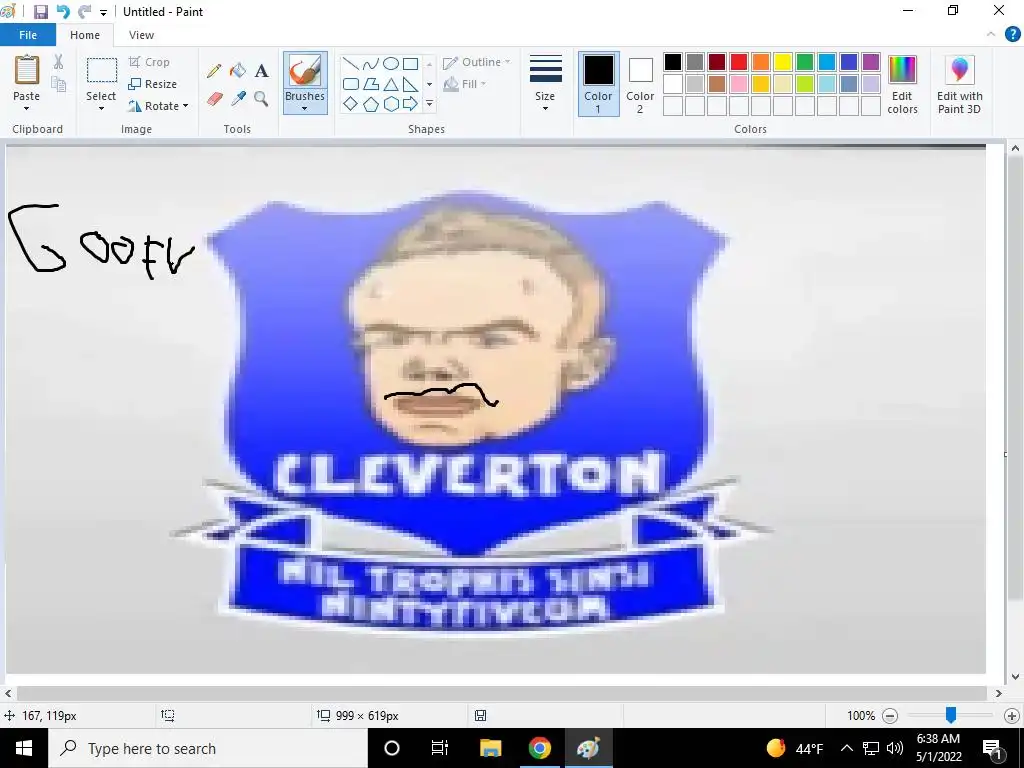Open Chrome from the taskbar
1024x768 pixels.
click(539, 748)
